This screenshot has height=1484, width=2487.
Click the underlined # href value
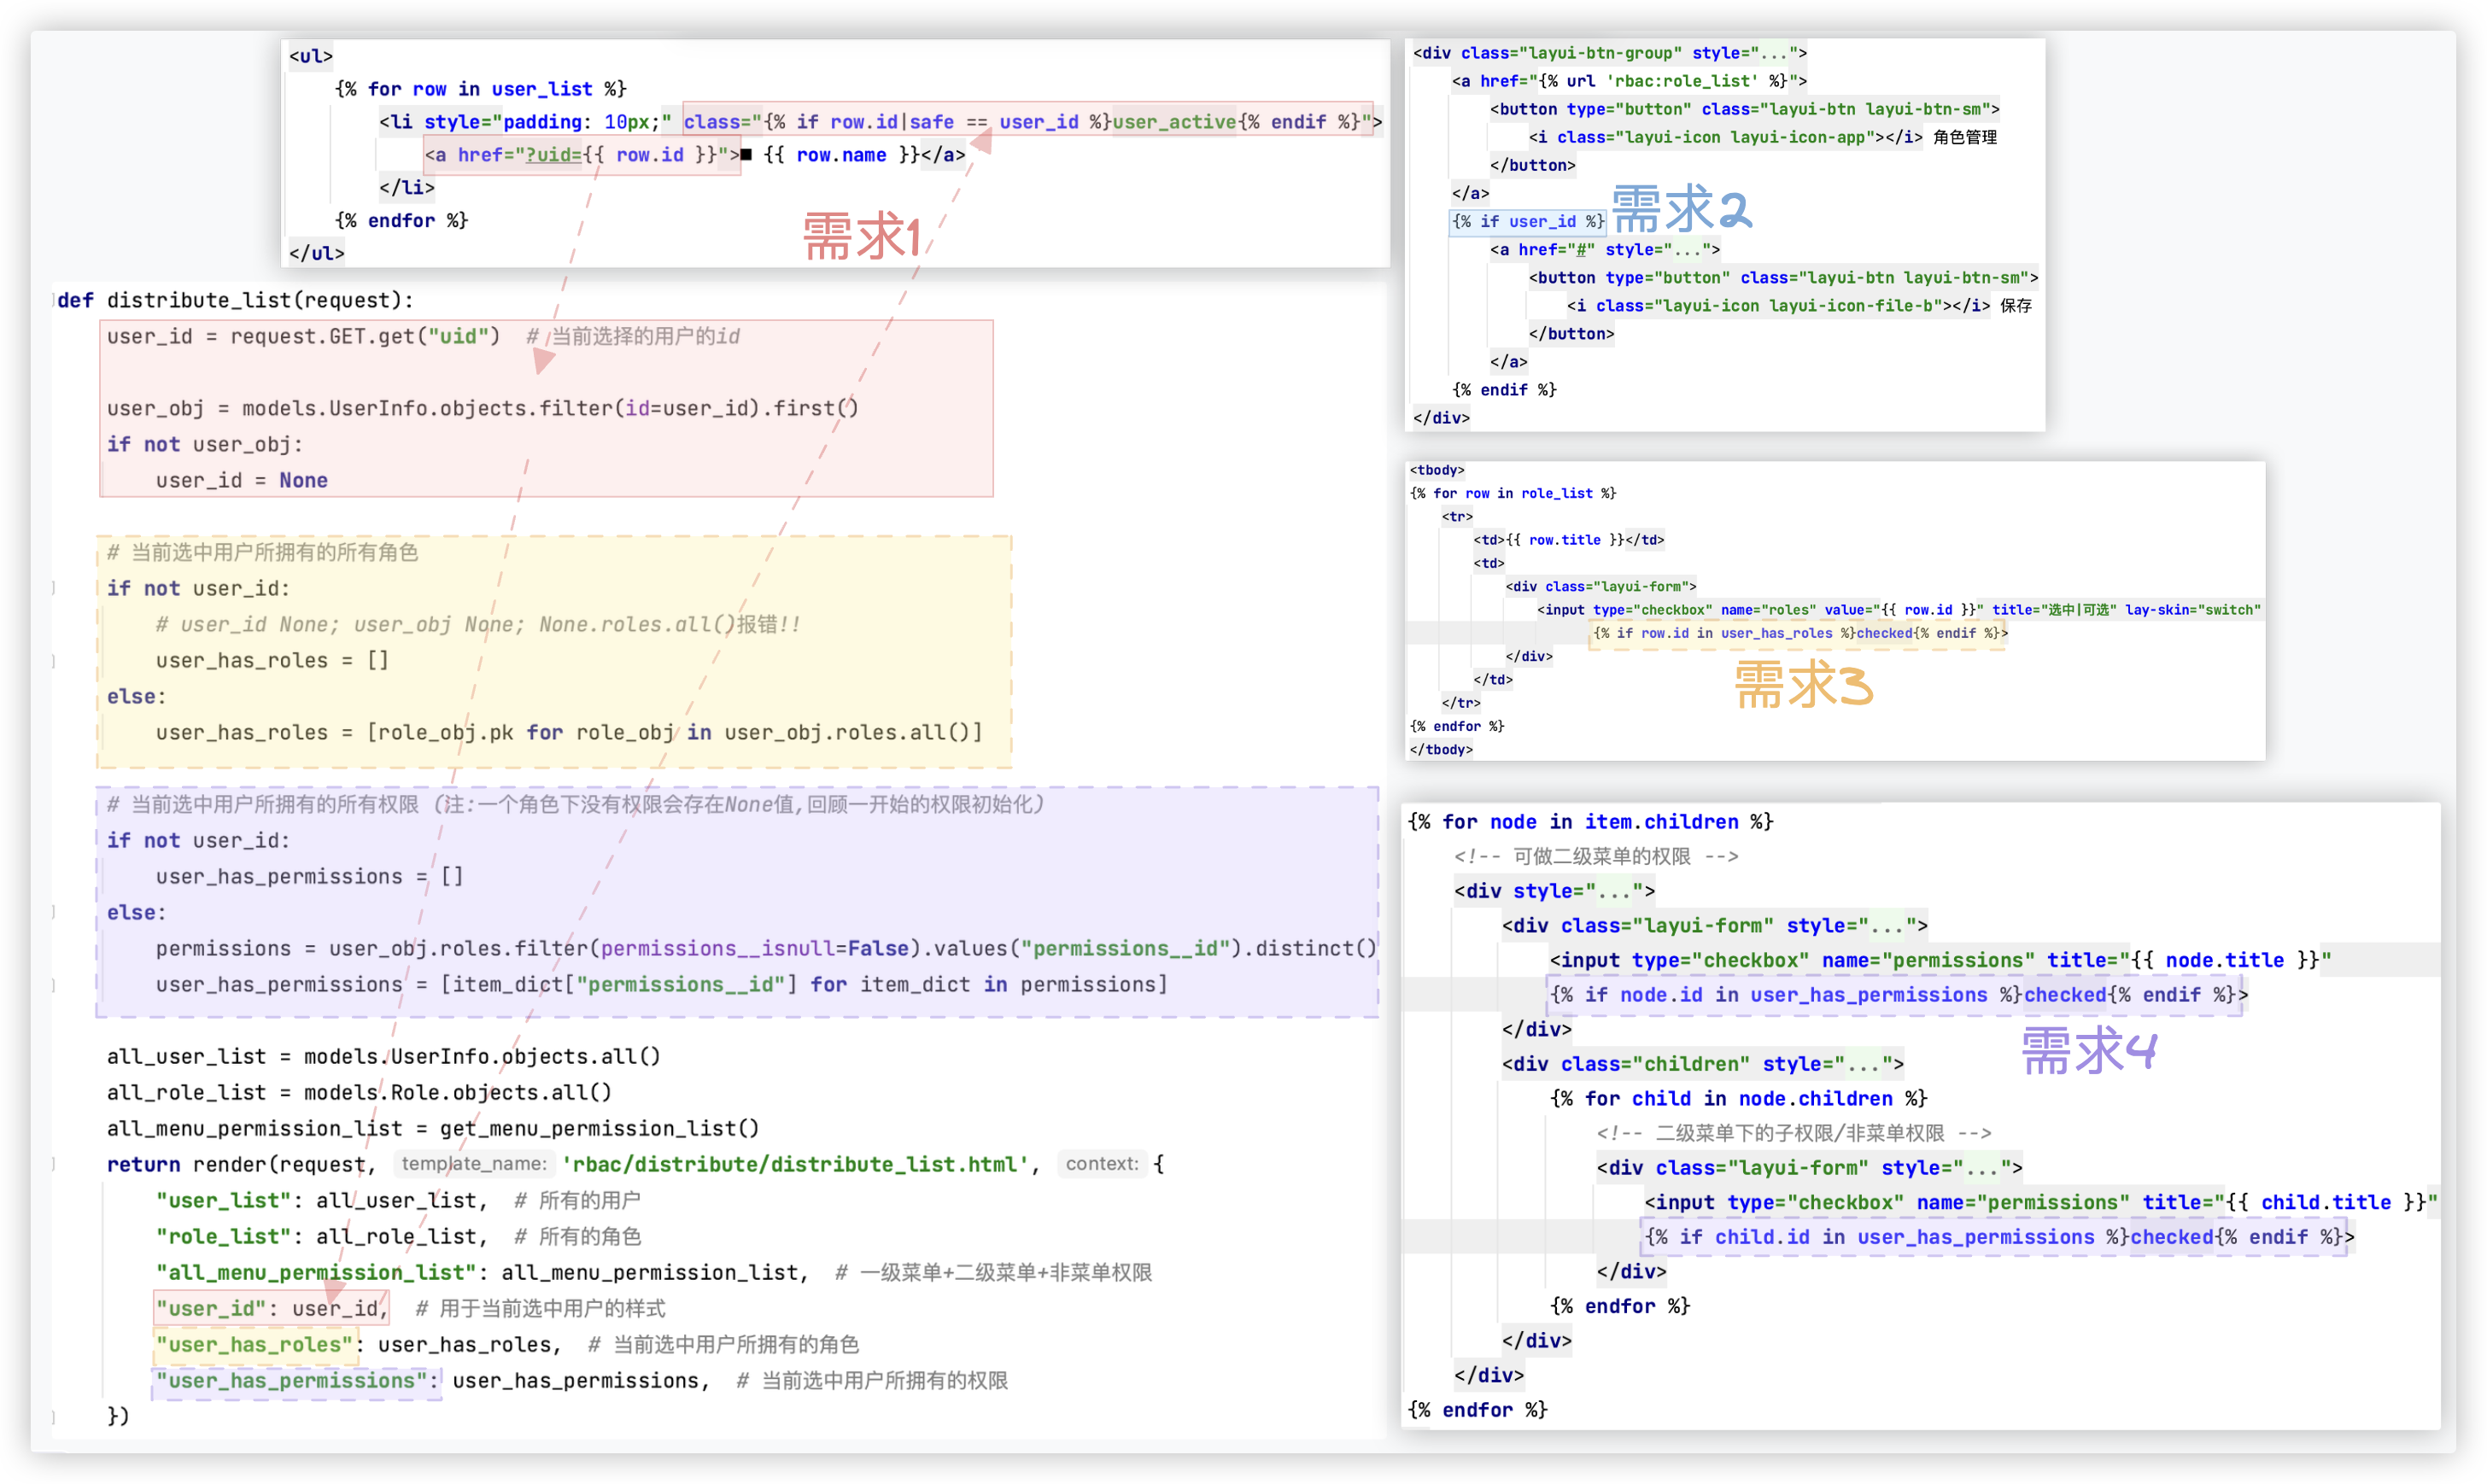[1580, 250]
